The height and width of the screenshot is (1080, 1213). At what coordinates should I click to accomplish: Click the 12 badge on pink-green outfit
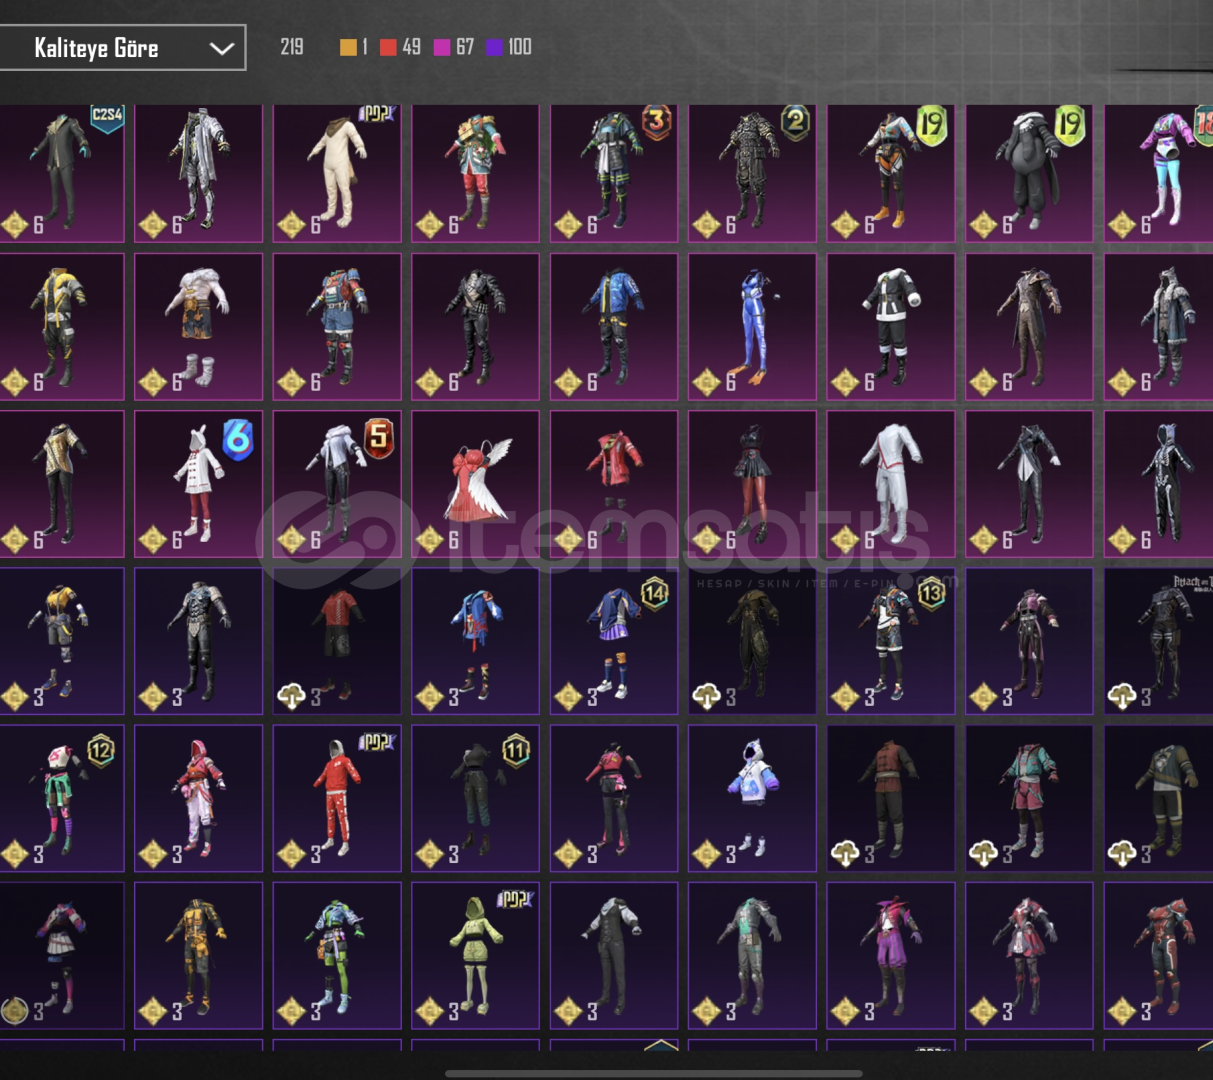[101, 750]
